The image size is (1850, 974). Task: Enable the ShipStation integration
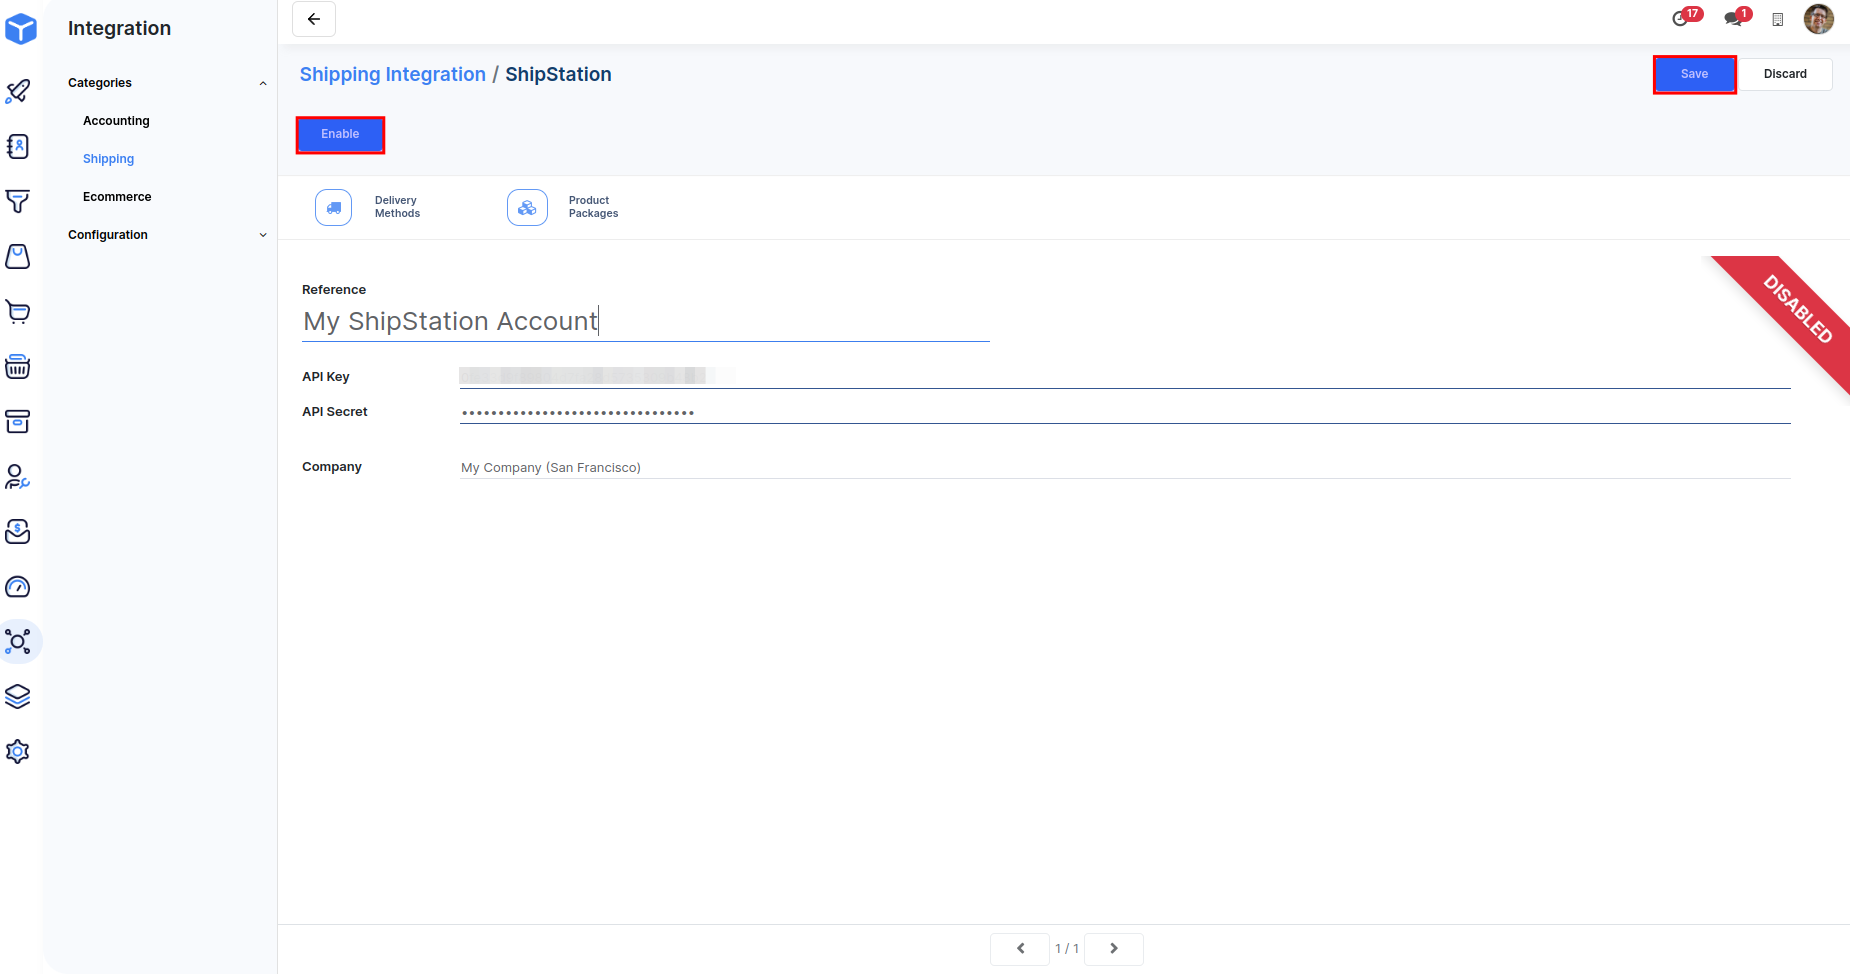[340, 134]
